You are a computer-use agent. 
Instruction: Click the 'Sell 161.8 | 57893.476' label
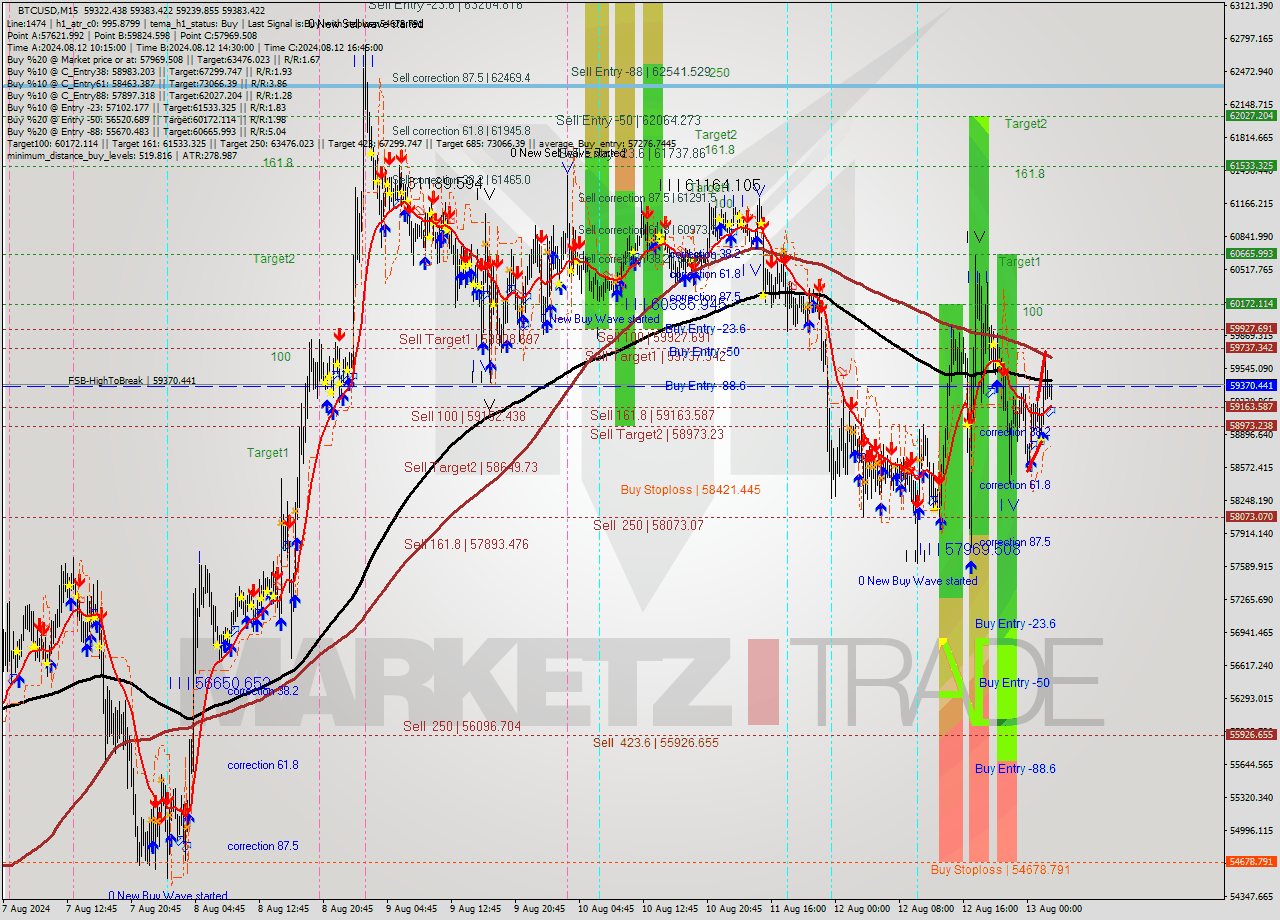click(466, 544)
